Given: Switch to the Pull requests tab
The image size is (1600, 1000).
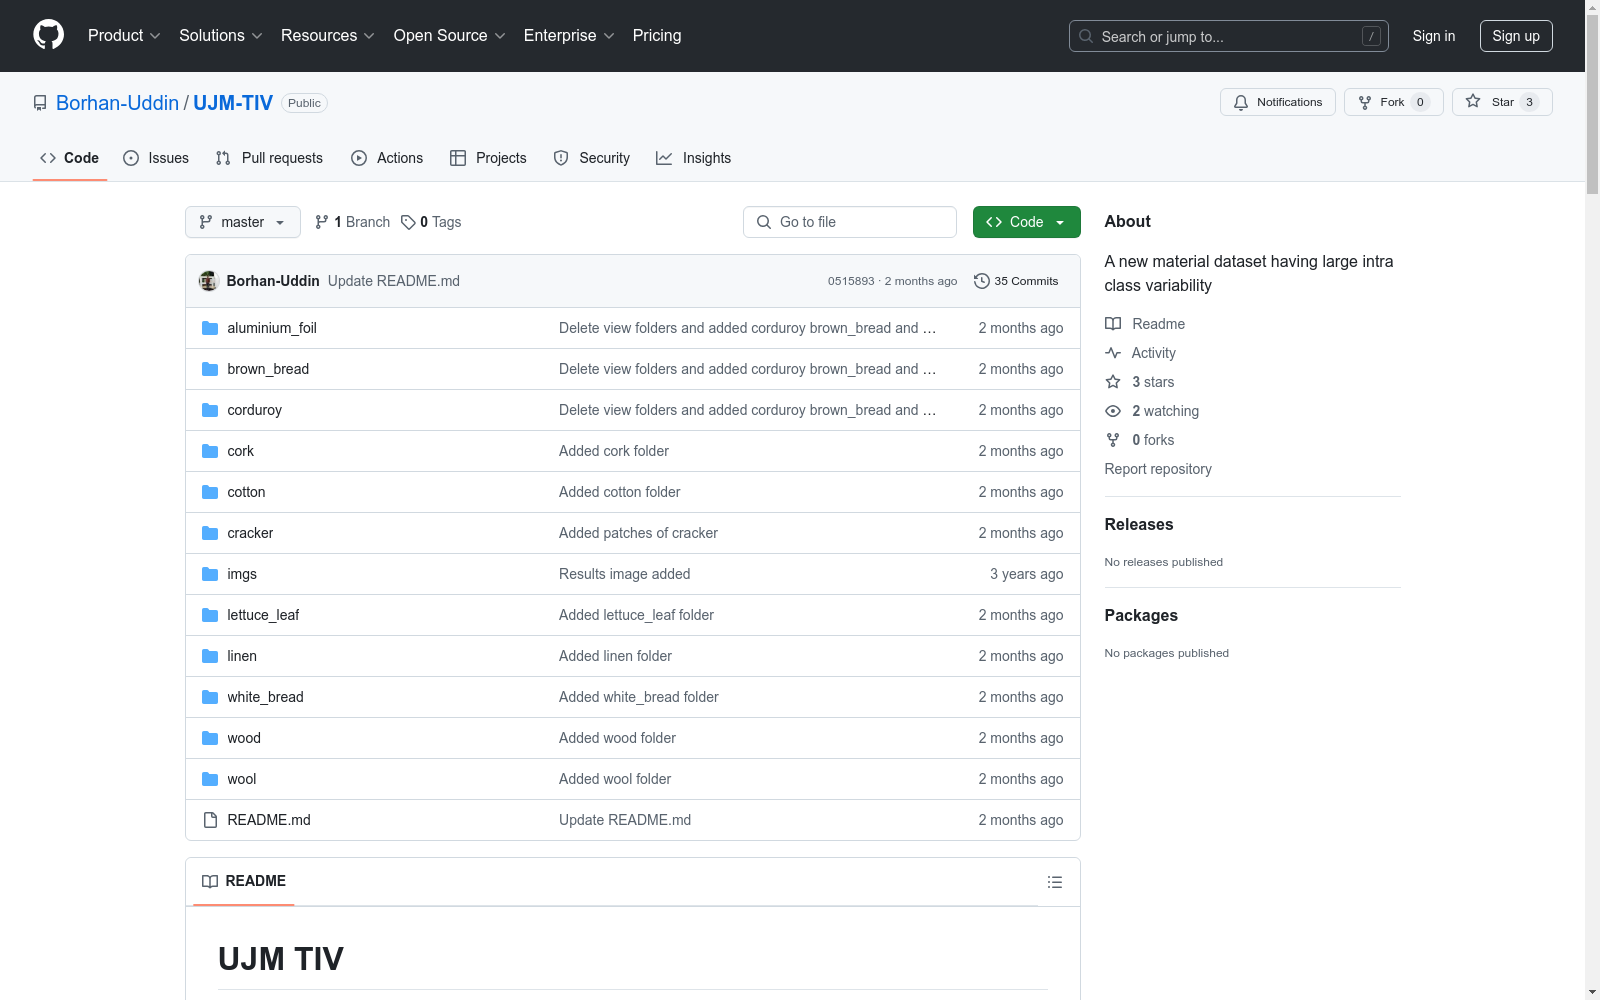Looking at the screenshot, I should click(269, 158).
